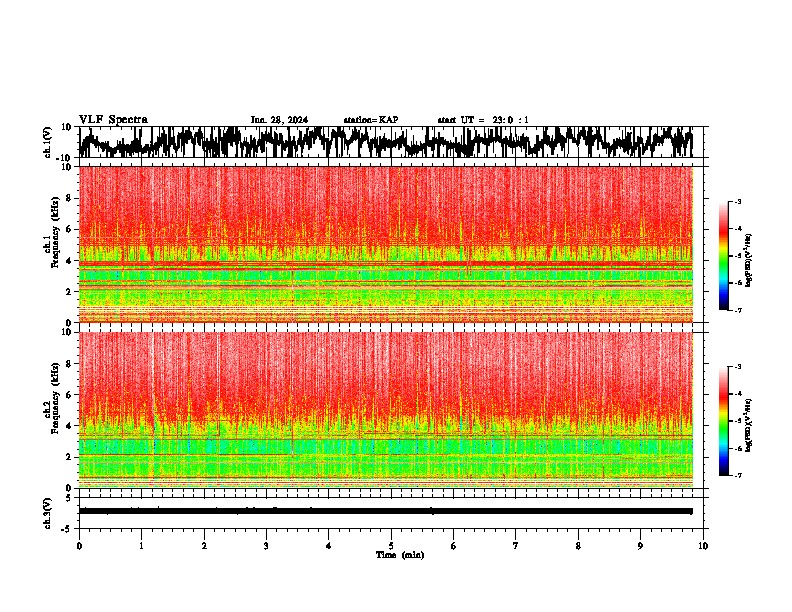Click time axis tick label "5"
This screenshot has height=612, width=792.
tap(391, 546)
